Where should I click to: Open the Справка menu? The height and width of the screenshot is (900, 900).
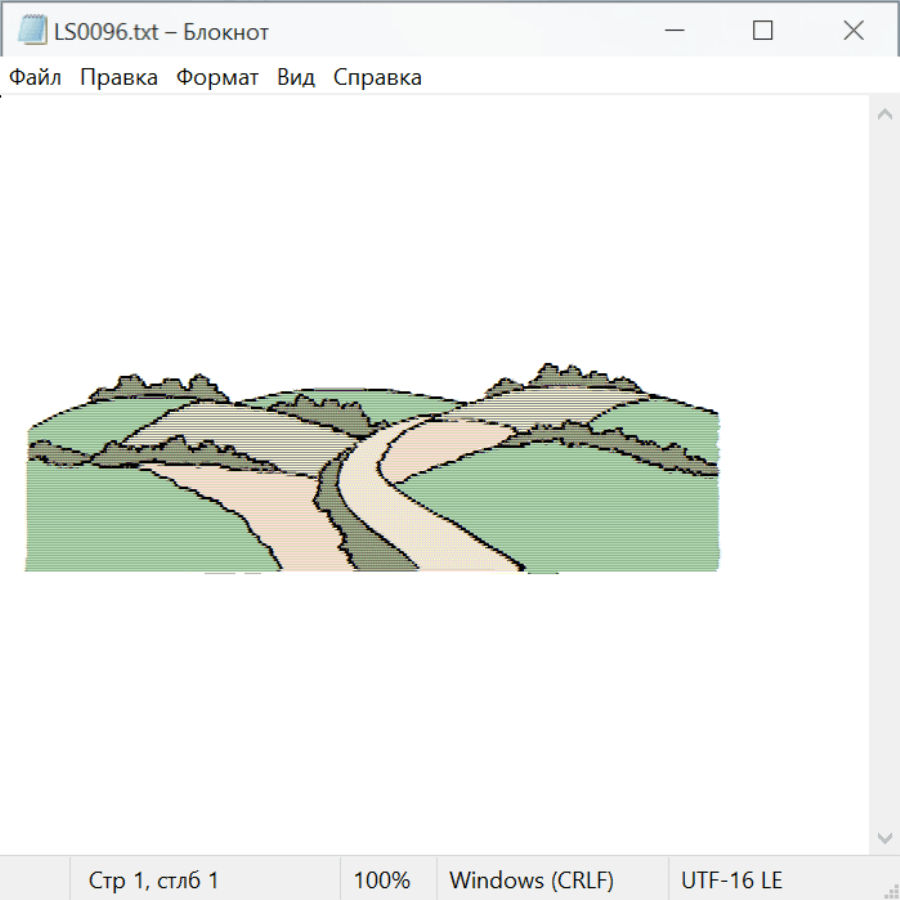point(377,78)
